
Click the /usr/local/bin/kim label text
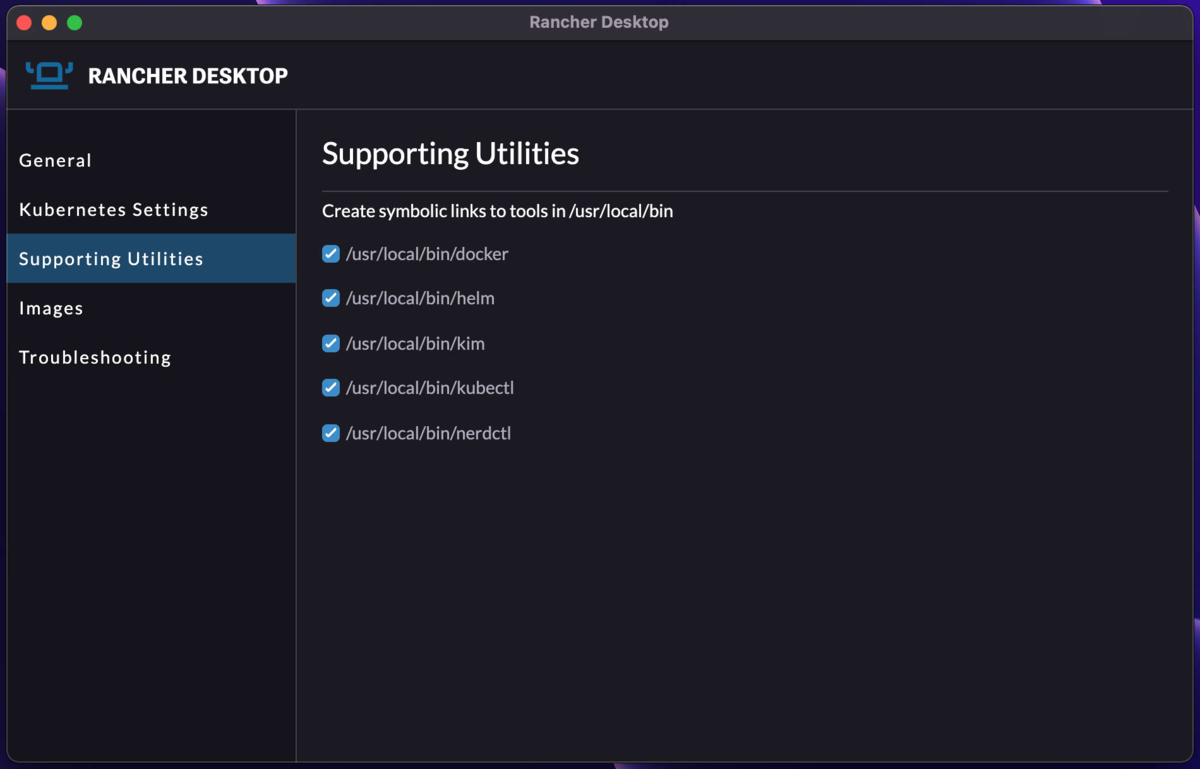point(415,343)
